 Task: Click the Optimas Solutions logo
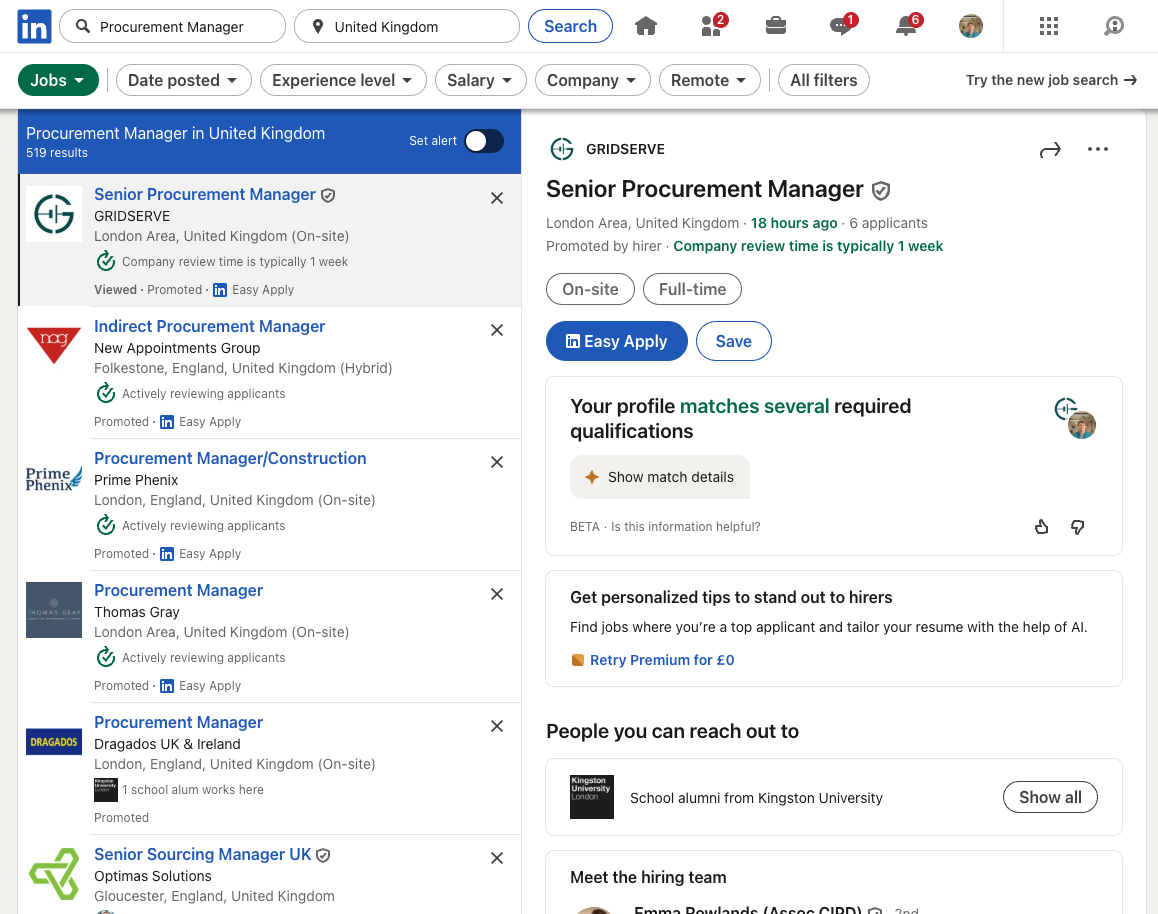(x=54, y=873)
